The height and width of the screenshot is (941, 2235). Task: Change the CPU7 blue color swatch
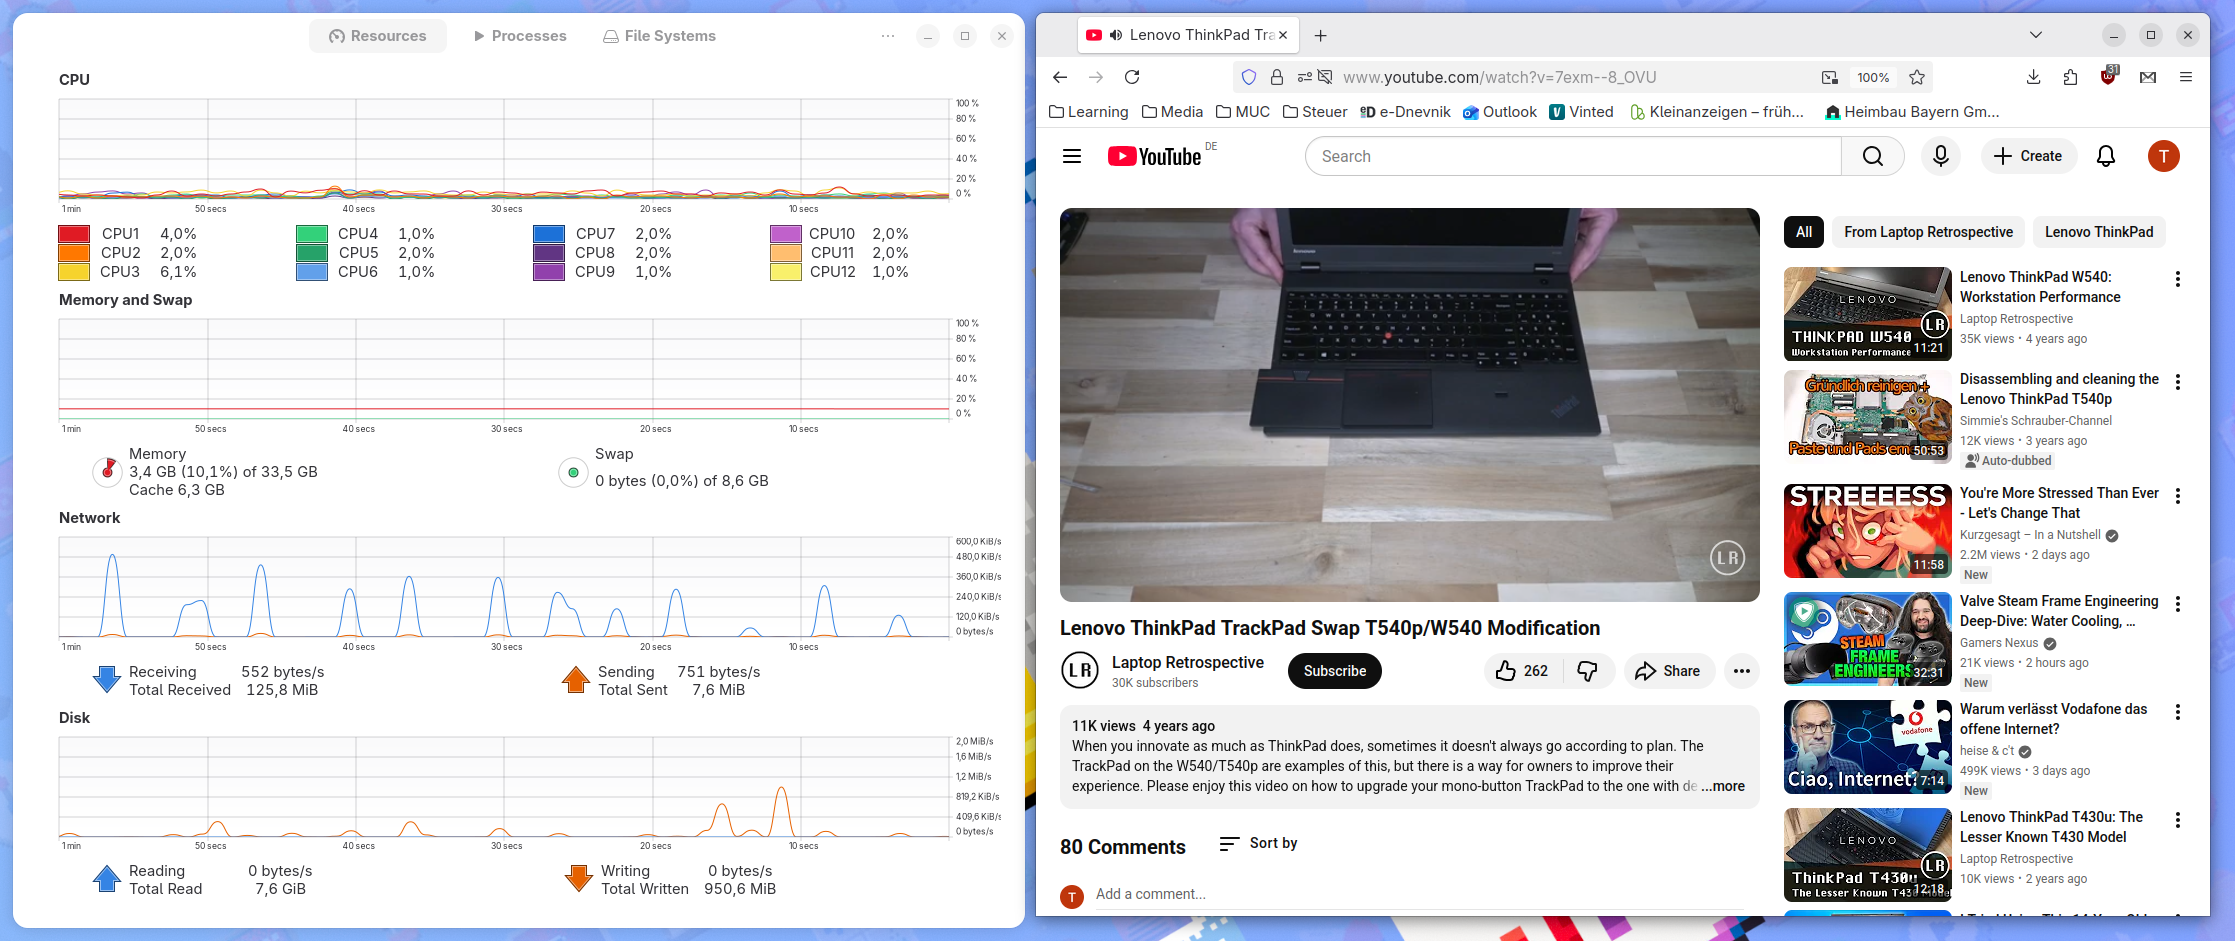tap(549, 234)
